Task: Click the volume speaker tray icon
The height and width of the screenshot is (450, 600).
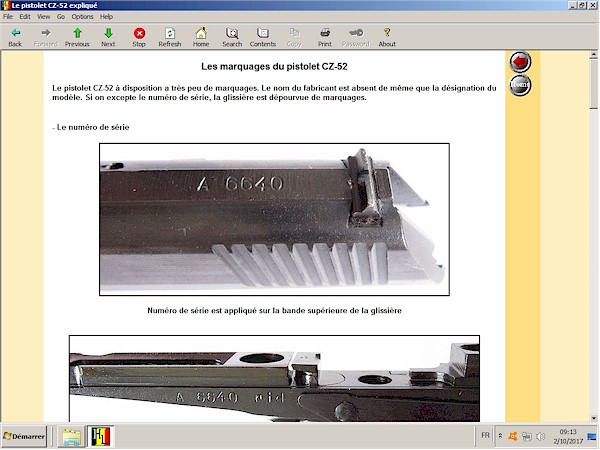Action: (x=540, y=436)
